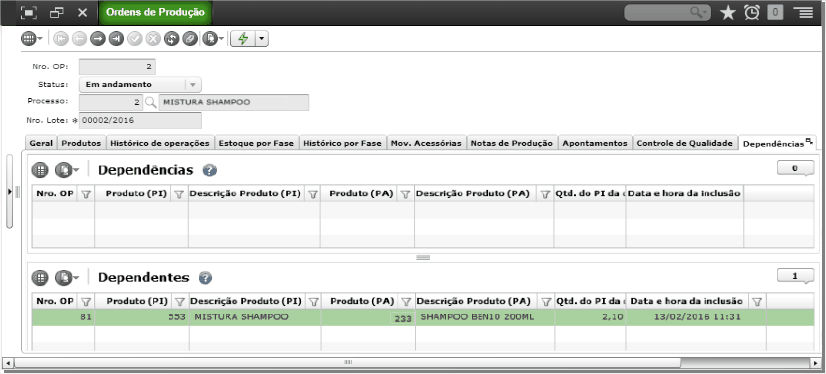This screenshot has width=826, height=374.
Task: Click help icon beside Dependentes title
Action: pos(205,278)
